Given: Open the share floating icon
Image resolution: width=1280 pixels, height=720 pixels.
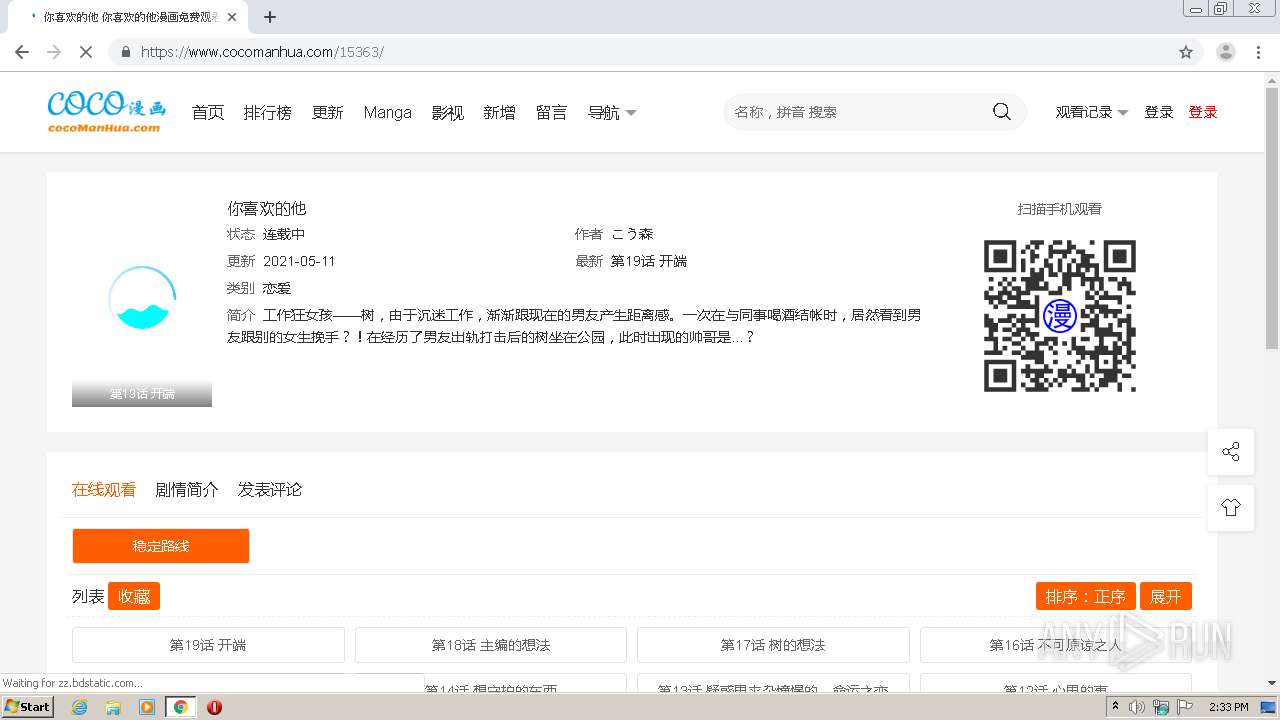Looking at the screenshot, I should 1231,452.
